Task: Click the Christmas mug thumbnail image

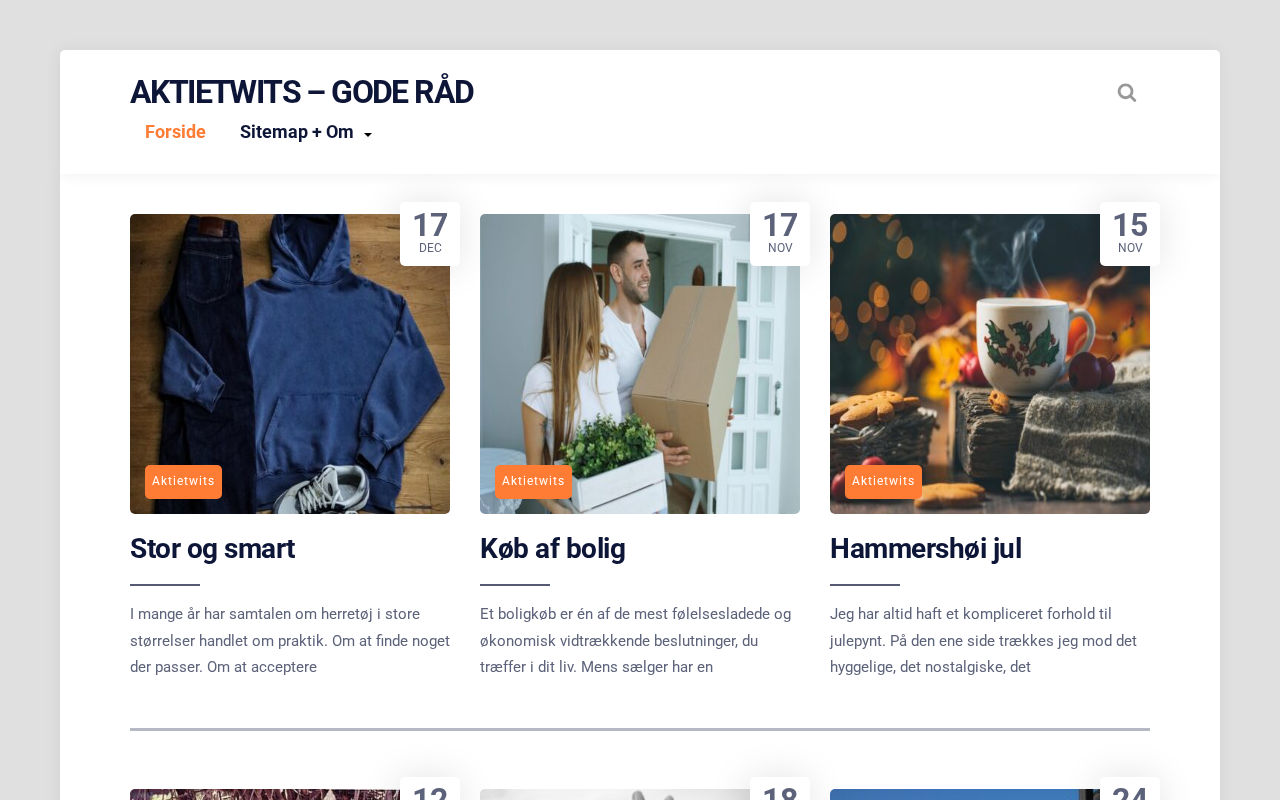Action: pos(990,364)
